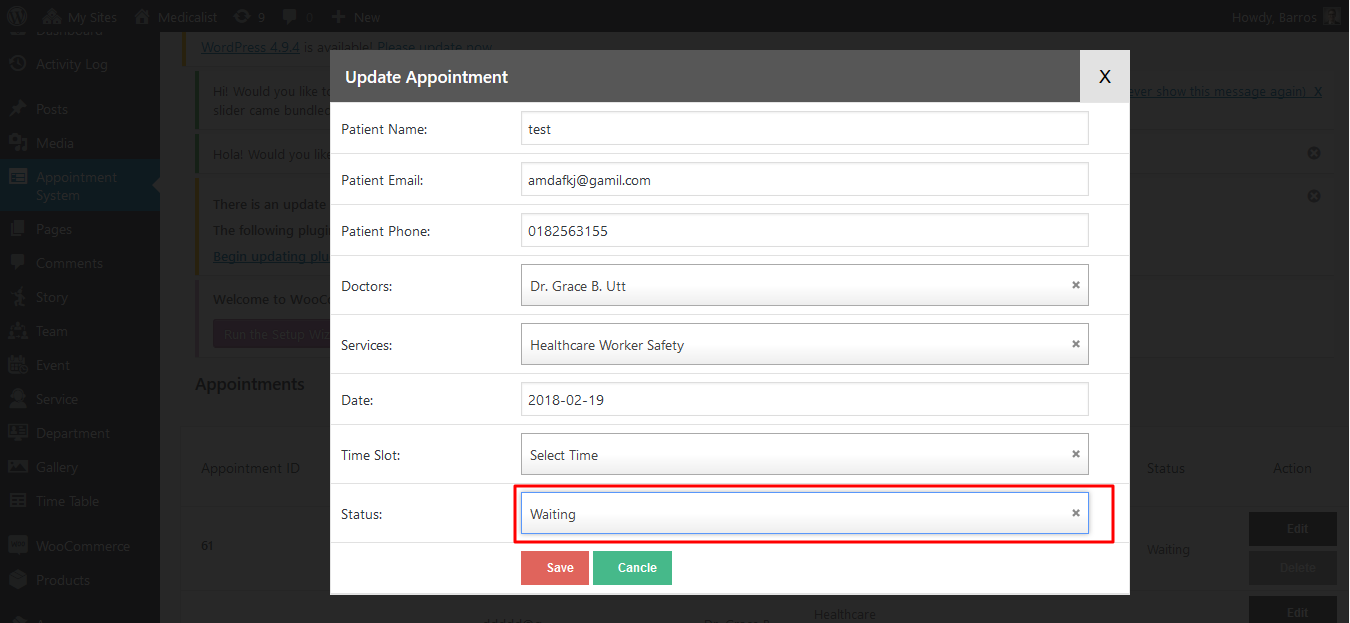The width and height of the screenshot is (1350, 623).
Task: Dismiss the notice with top circled x icon
Action: (1314, 153)
